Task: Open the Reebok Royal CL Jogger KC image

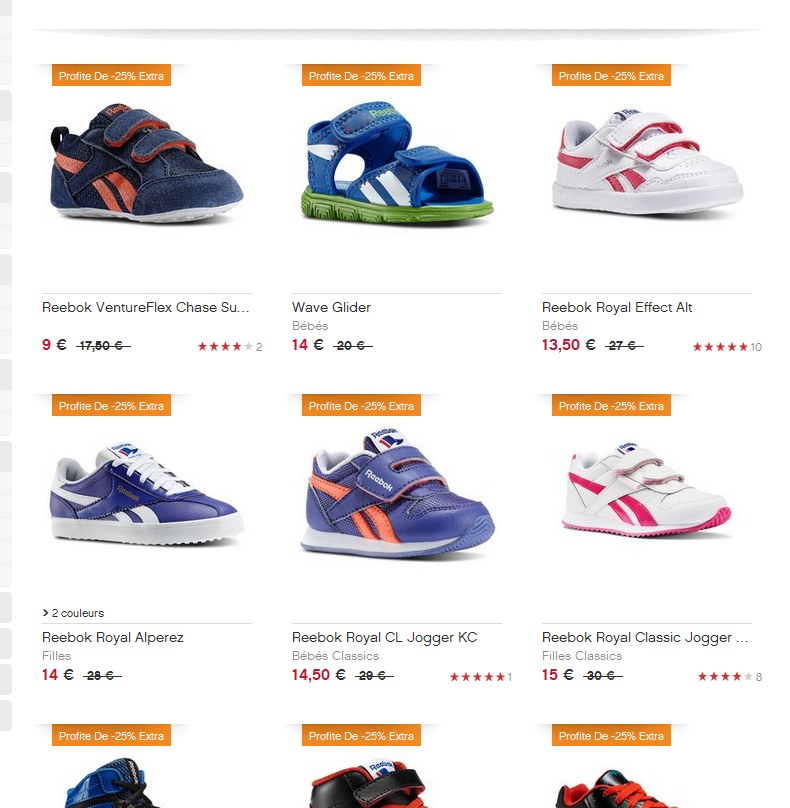Action: (x=397, y=492)
